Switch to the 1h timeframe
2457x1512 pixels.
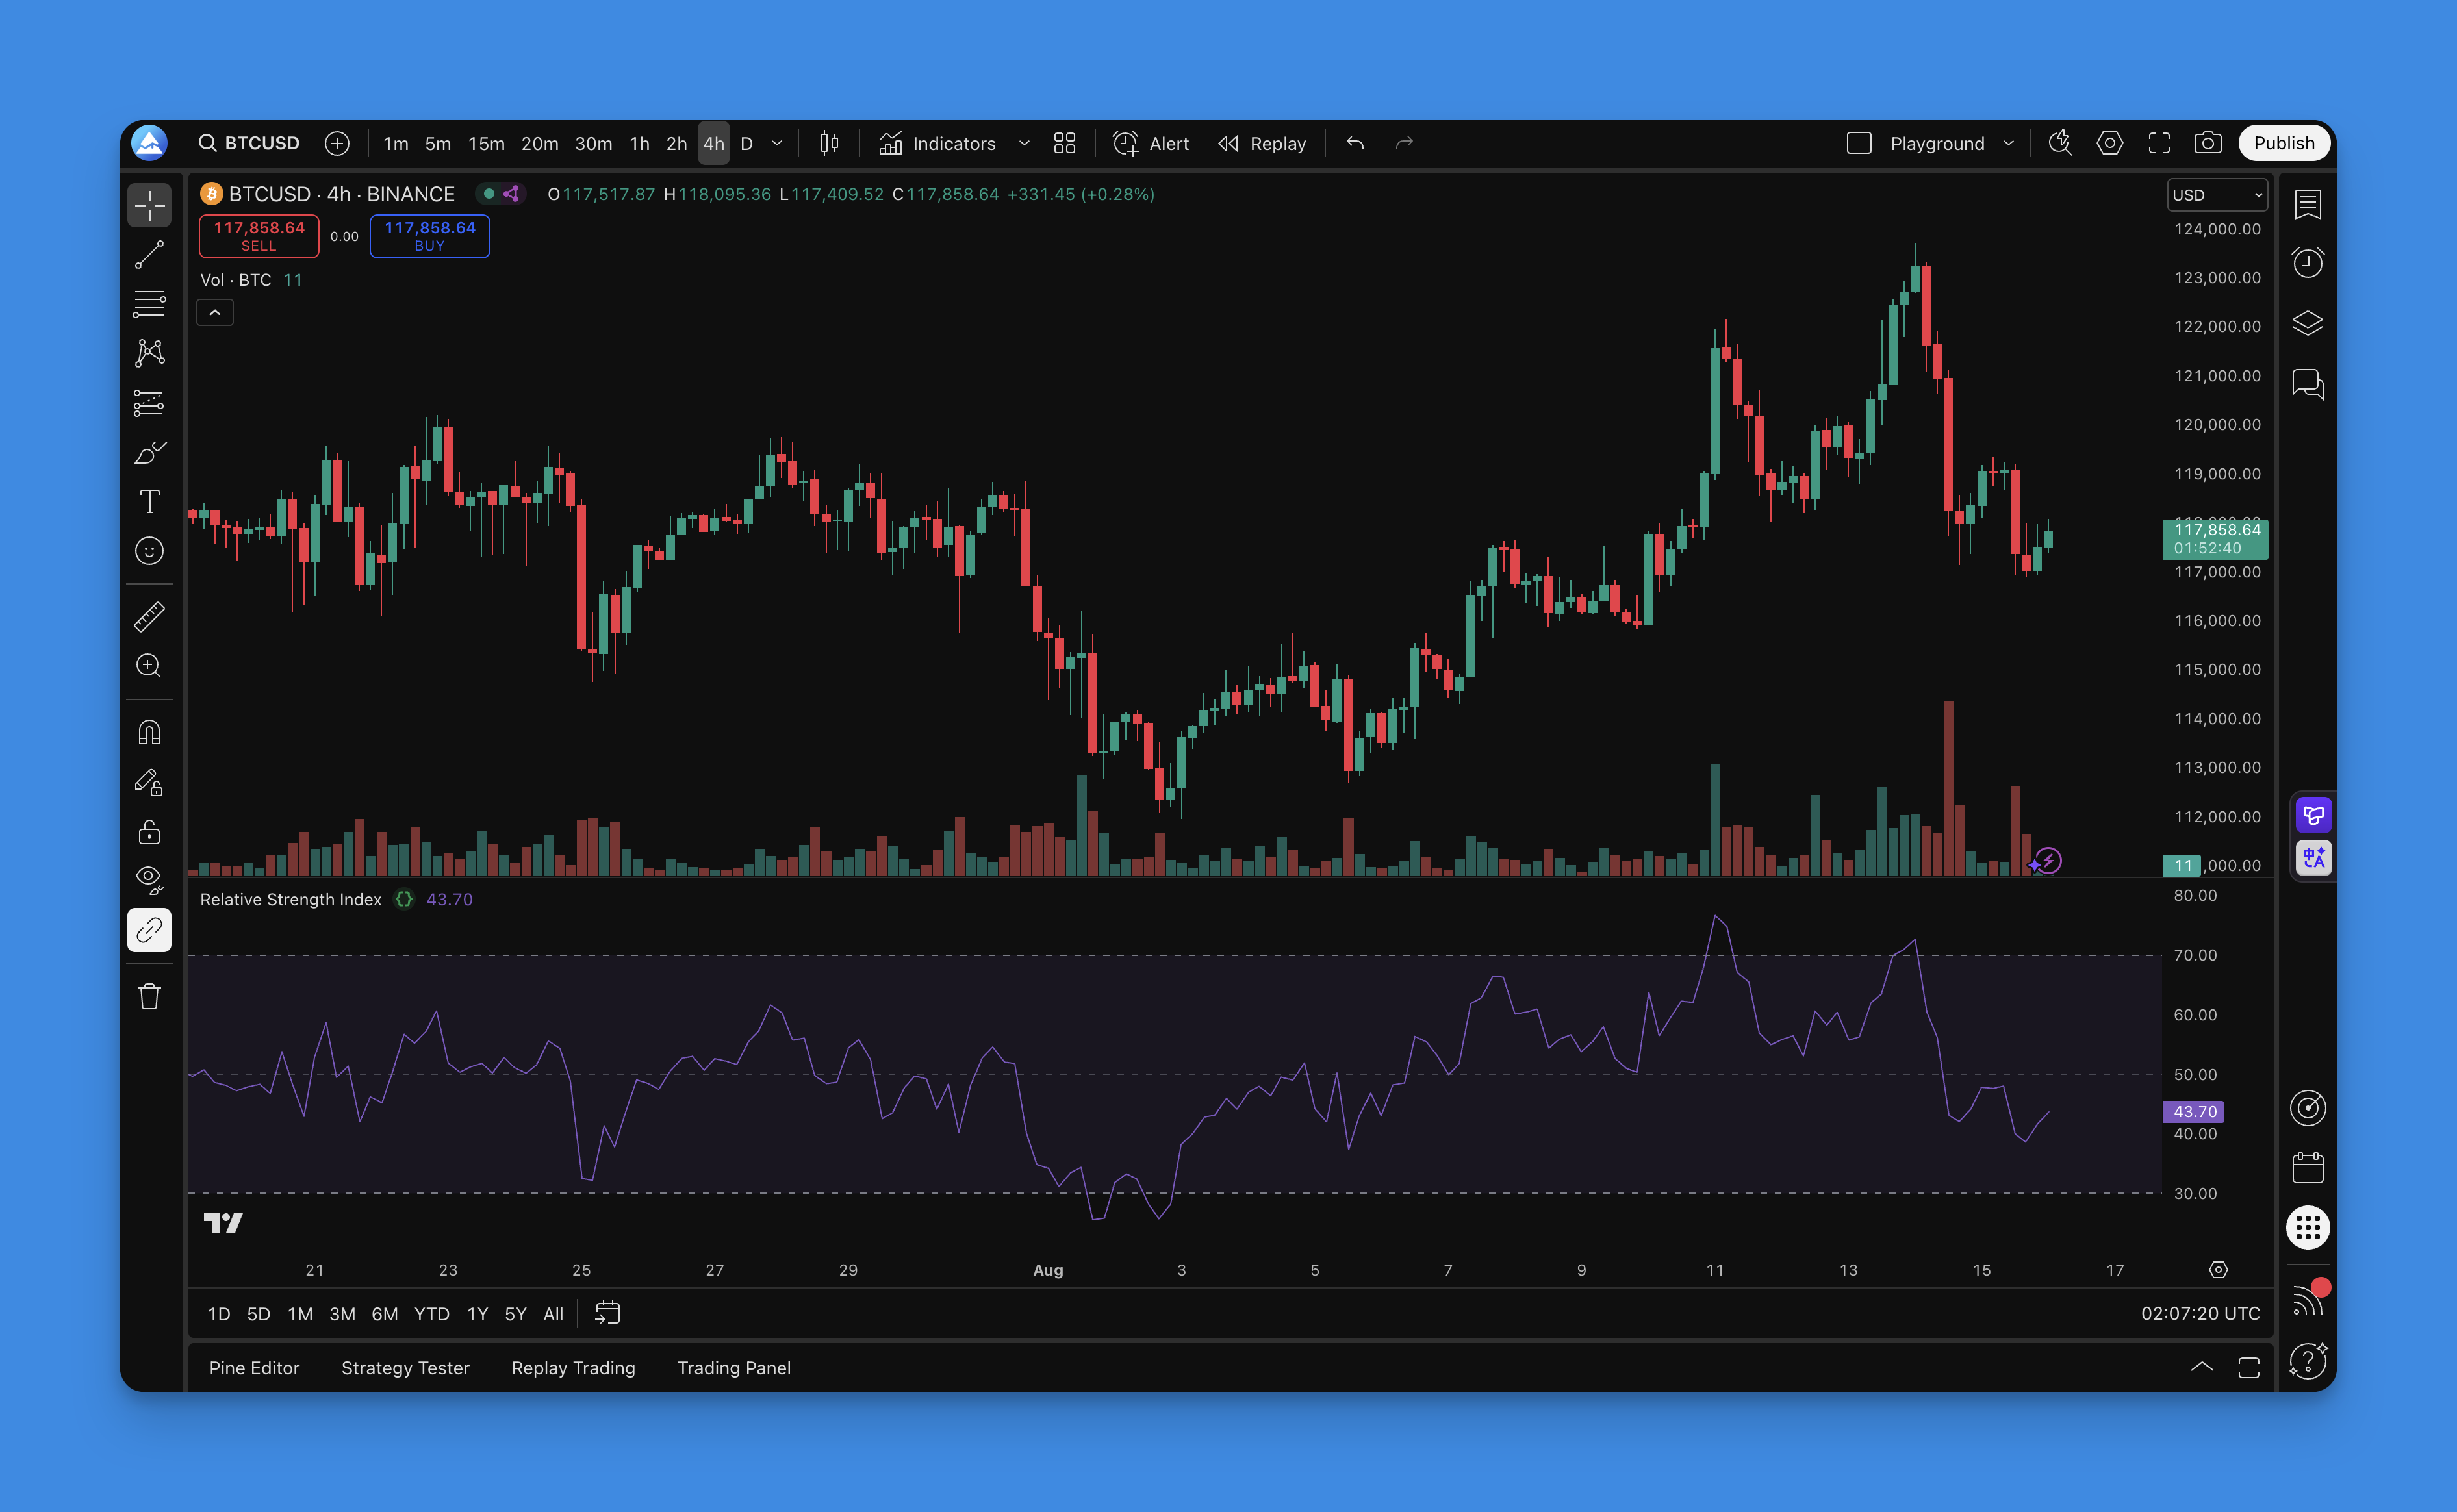tap(639, 143)
